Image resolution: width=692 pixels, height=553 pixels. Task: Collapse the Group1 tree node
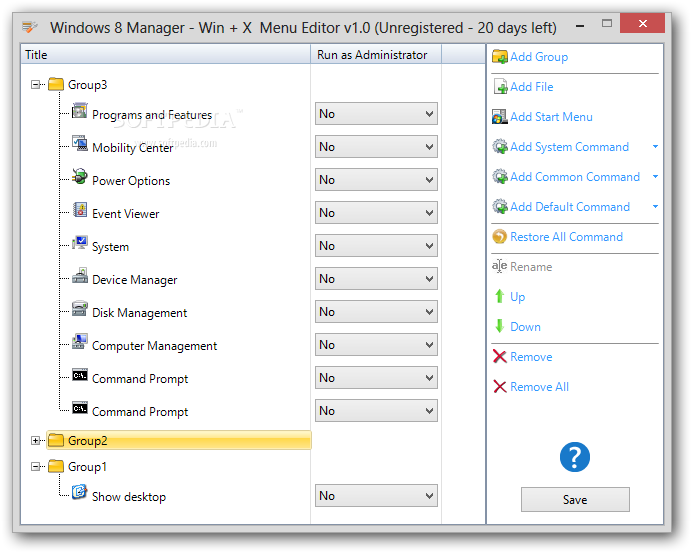(x=35, y=466)
